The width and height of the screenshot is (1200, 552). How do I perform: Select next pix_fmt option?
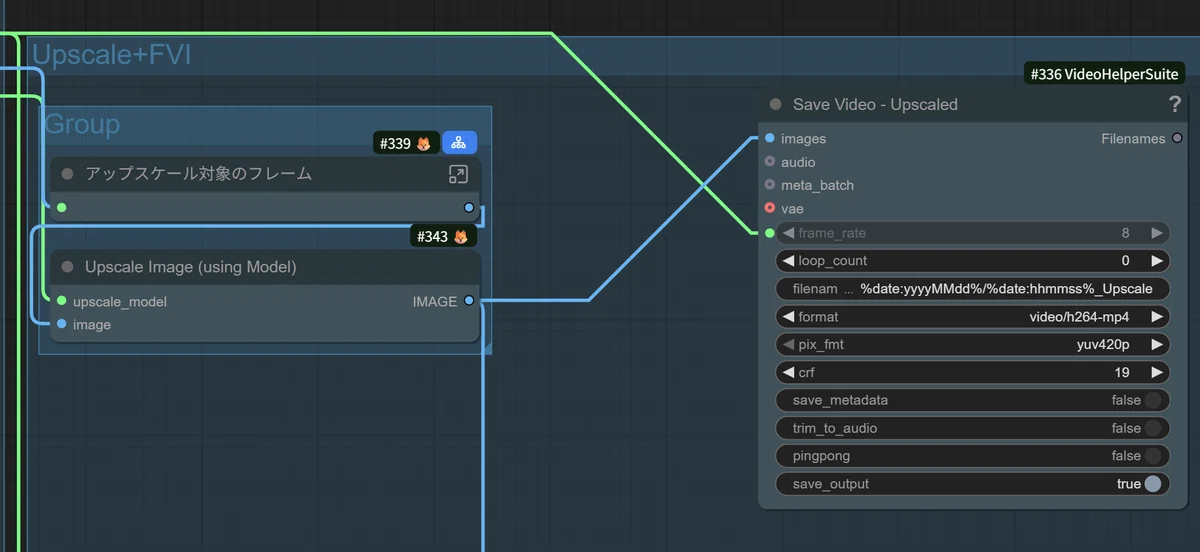click(x=1157, y=345)
